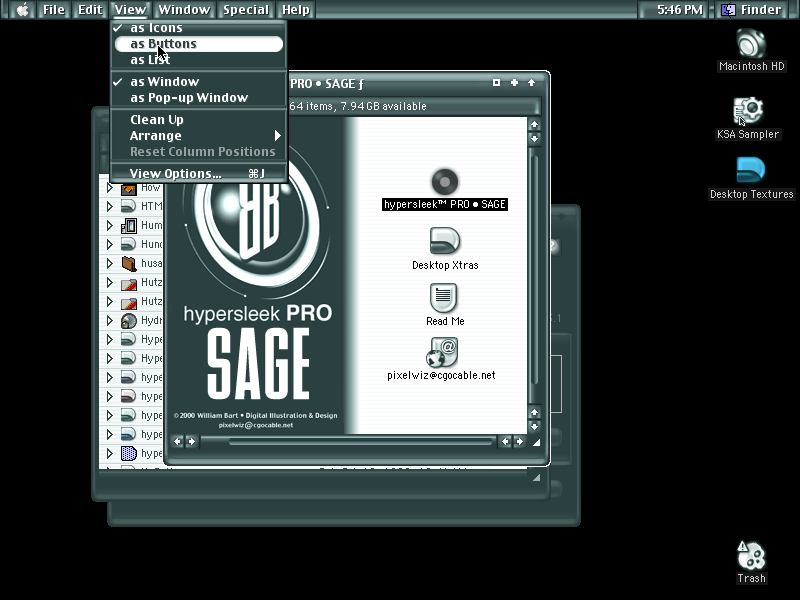Click the right arrow at the horizontal scrollbar's left end
Viewport: 800px width, 600px height.
pyautogui.click(x=191, y=441)
